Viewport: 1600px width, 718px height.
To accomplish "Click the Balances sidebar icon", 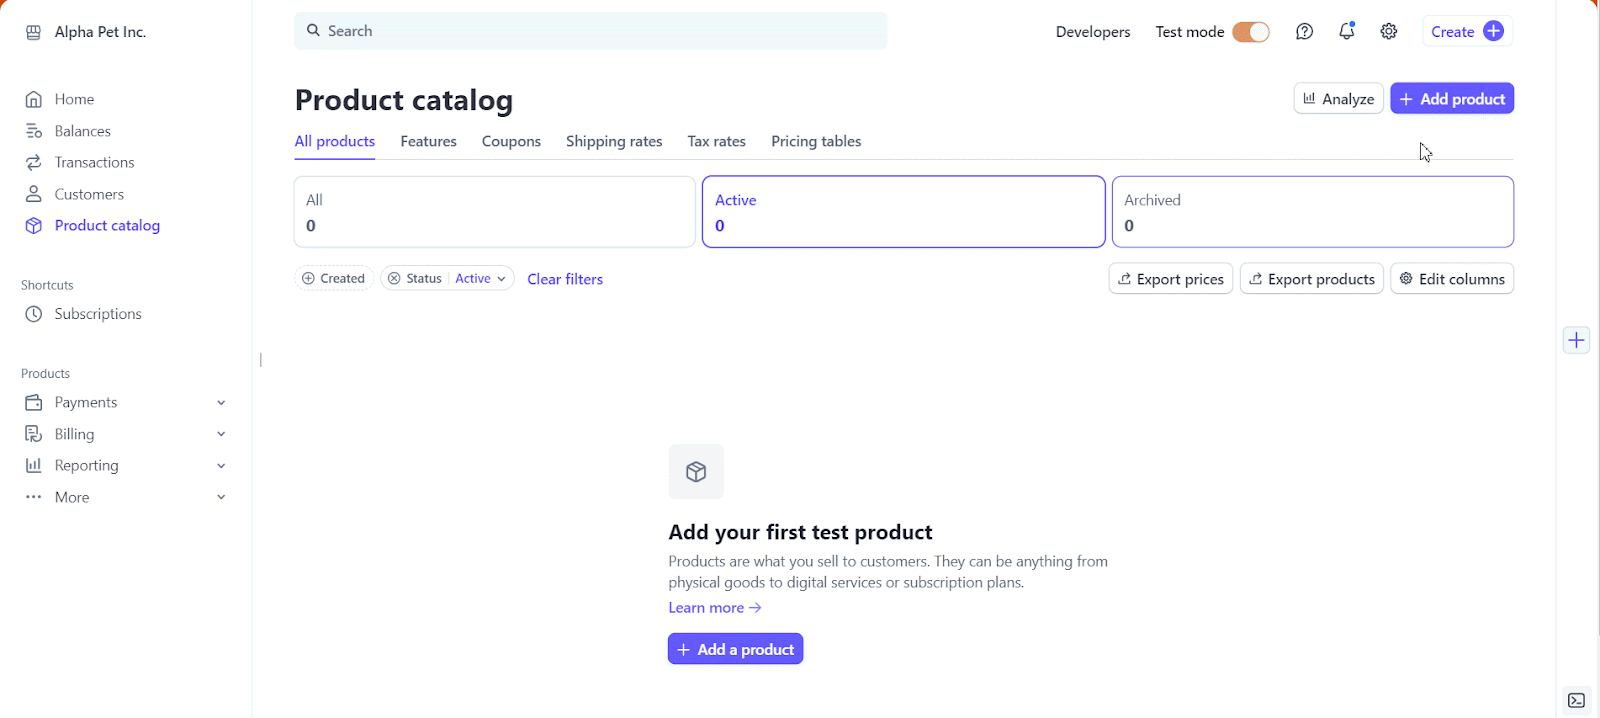I will 34,131.
